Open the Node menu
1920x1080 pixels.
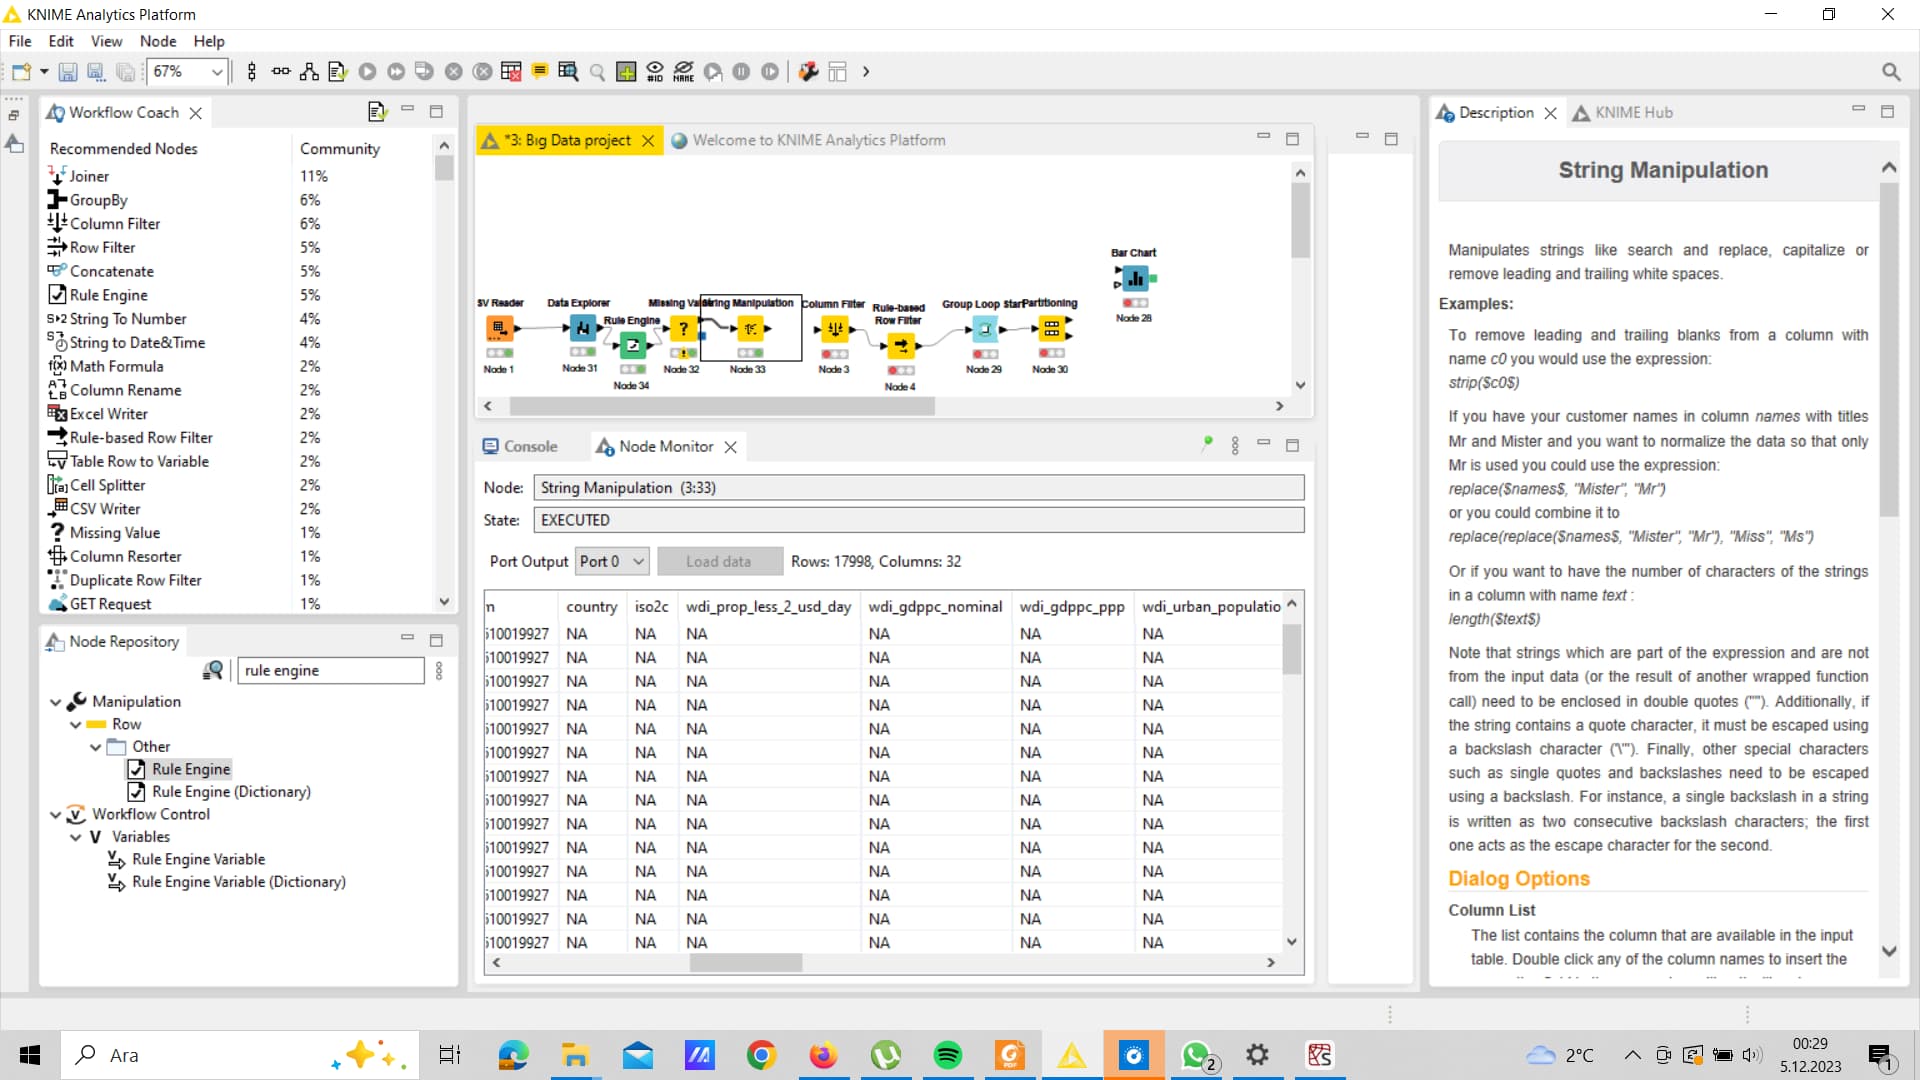(x=158, y=41)
